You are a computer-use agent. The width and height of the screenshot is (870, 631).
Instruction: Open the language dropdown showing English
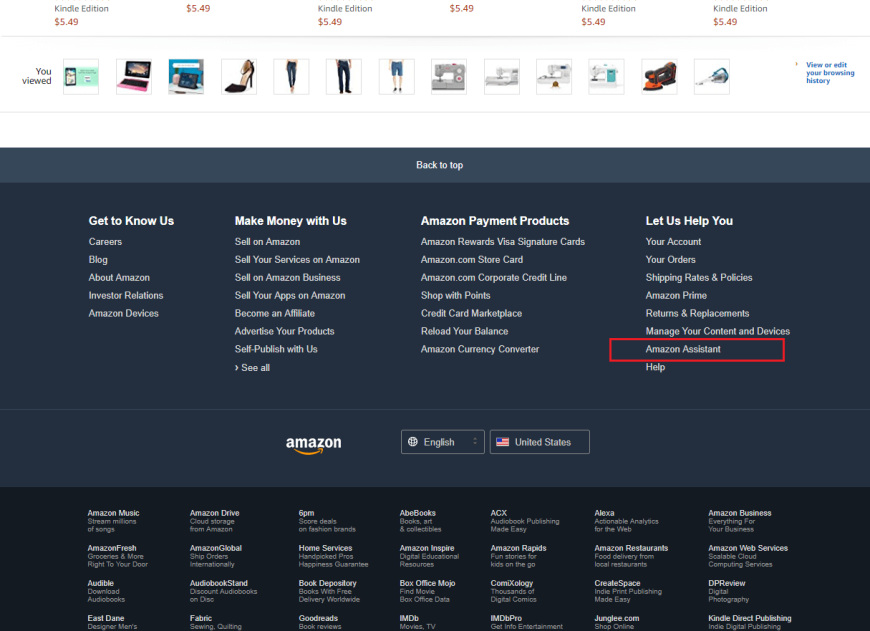pyautogui.click(x=443, y=442)
